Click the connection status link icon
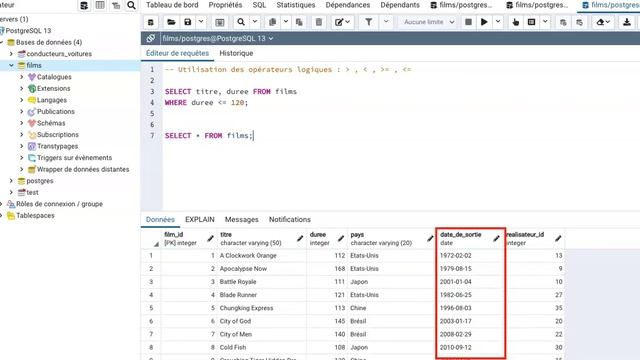 151,38
